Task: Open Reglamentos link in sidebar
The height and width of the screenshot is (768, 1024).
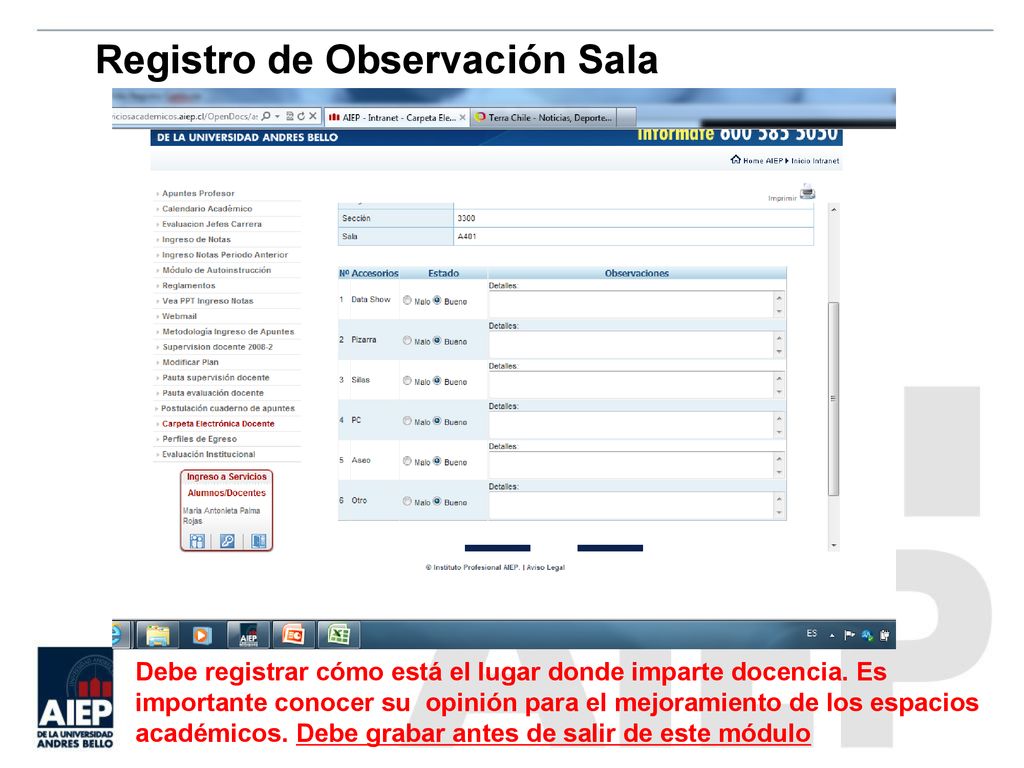Action: (x=188, y=285)
